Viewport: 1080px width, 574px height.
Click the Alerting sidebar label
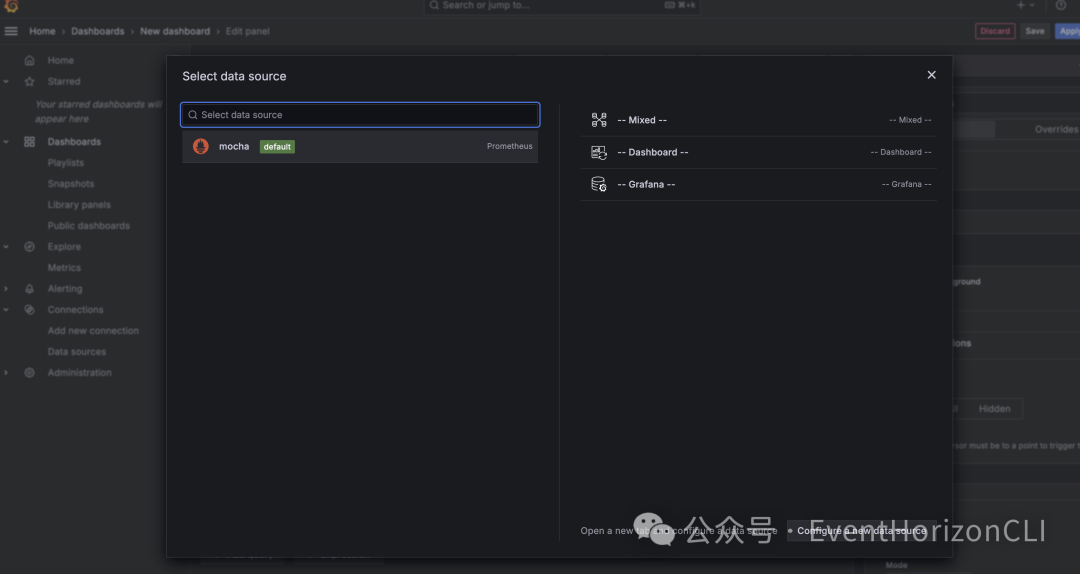point(65,289)
